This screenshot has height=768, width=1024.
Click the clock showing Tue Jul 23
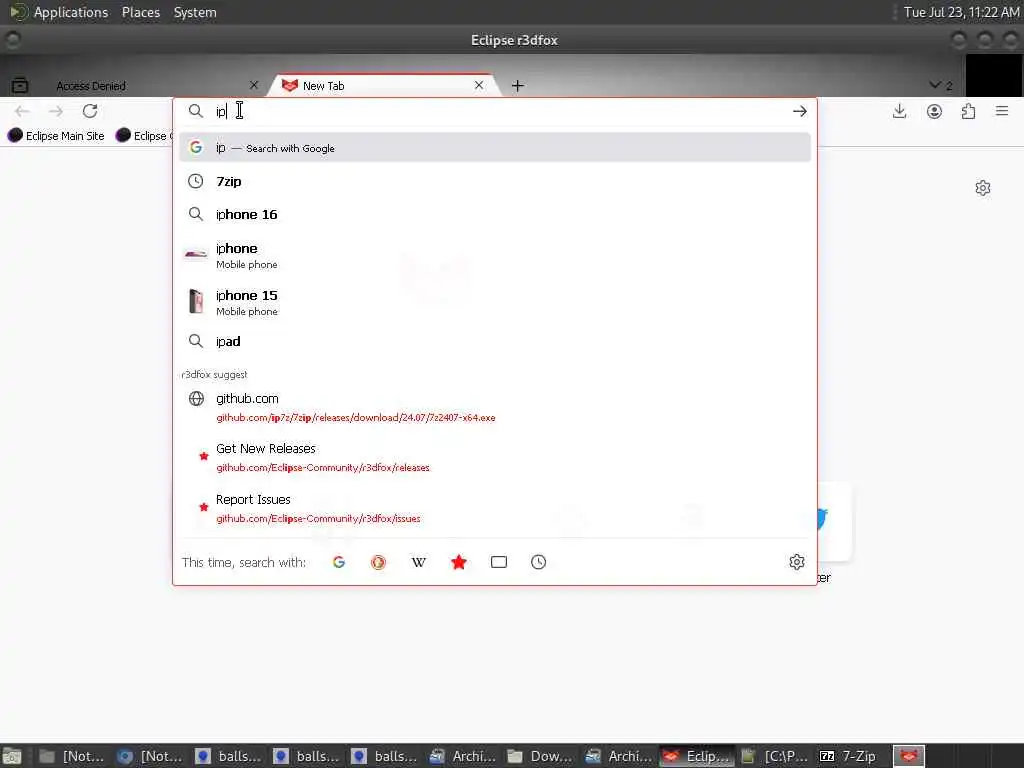click(961, 12)
